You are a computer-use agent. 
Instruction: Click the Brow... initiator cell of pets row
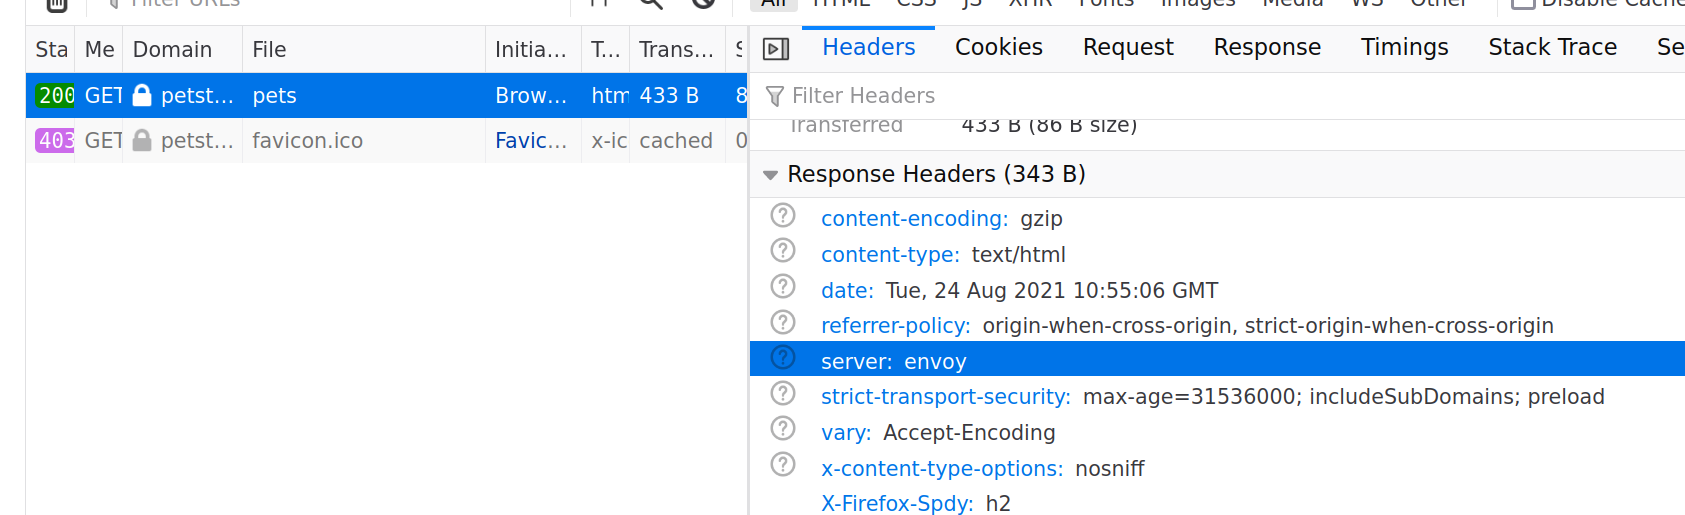pos(531,96)
